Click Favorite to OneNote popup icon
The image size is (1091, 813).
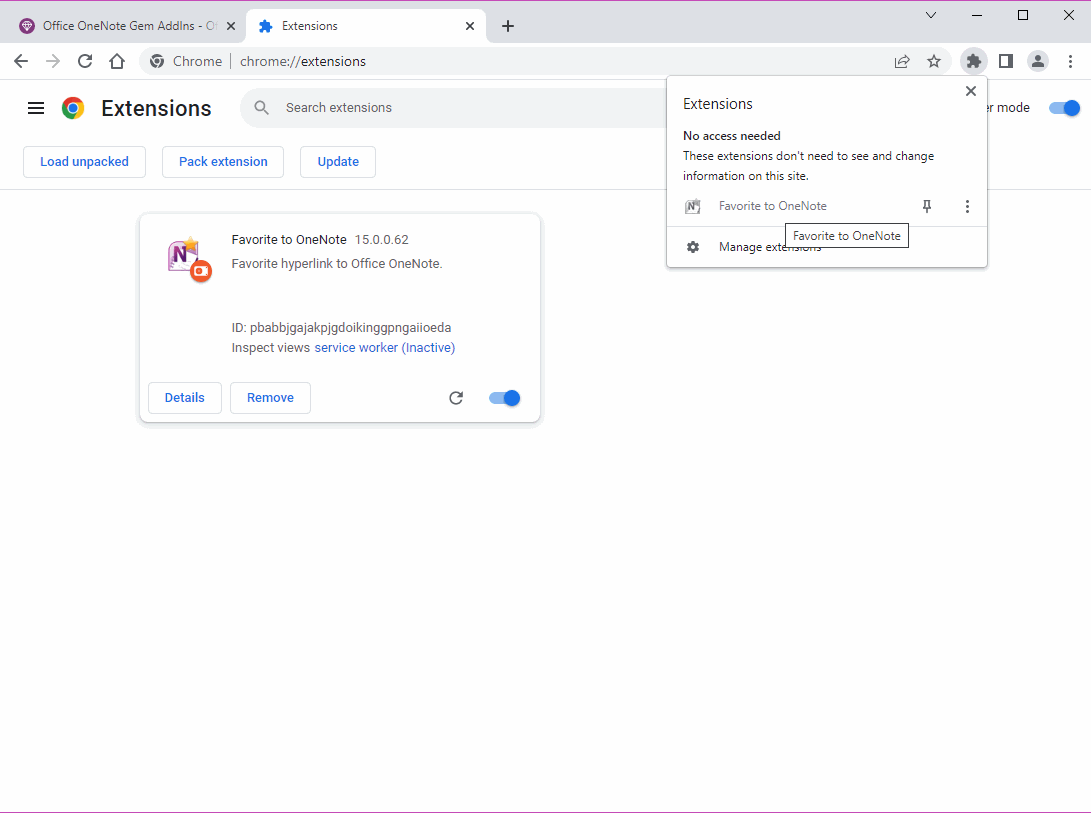click(x=693, y=206)
